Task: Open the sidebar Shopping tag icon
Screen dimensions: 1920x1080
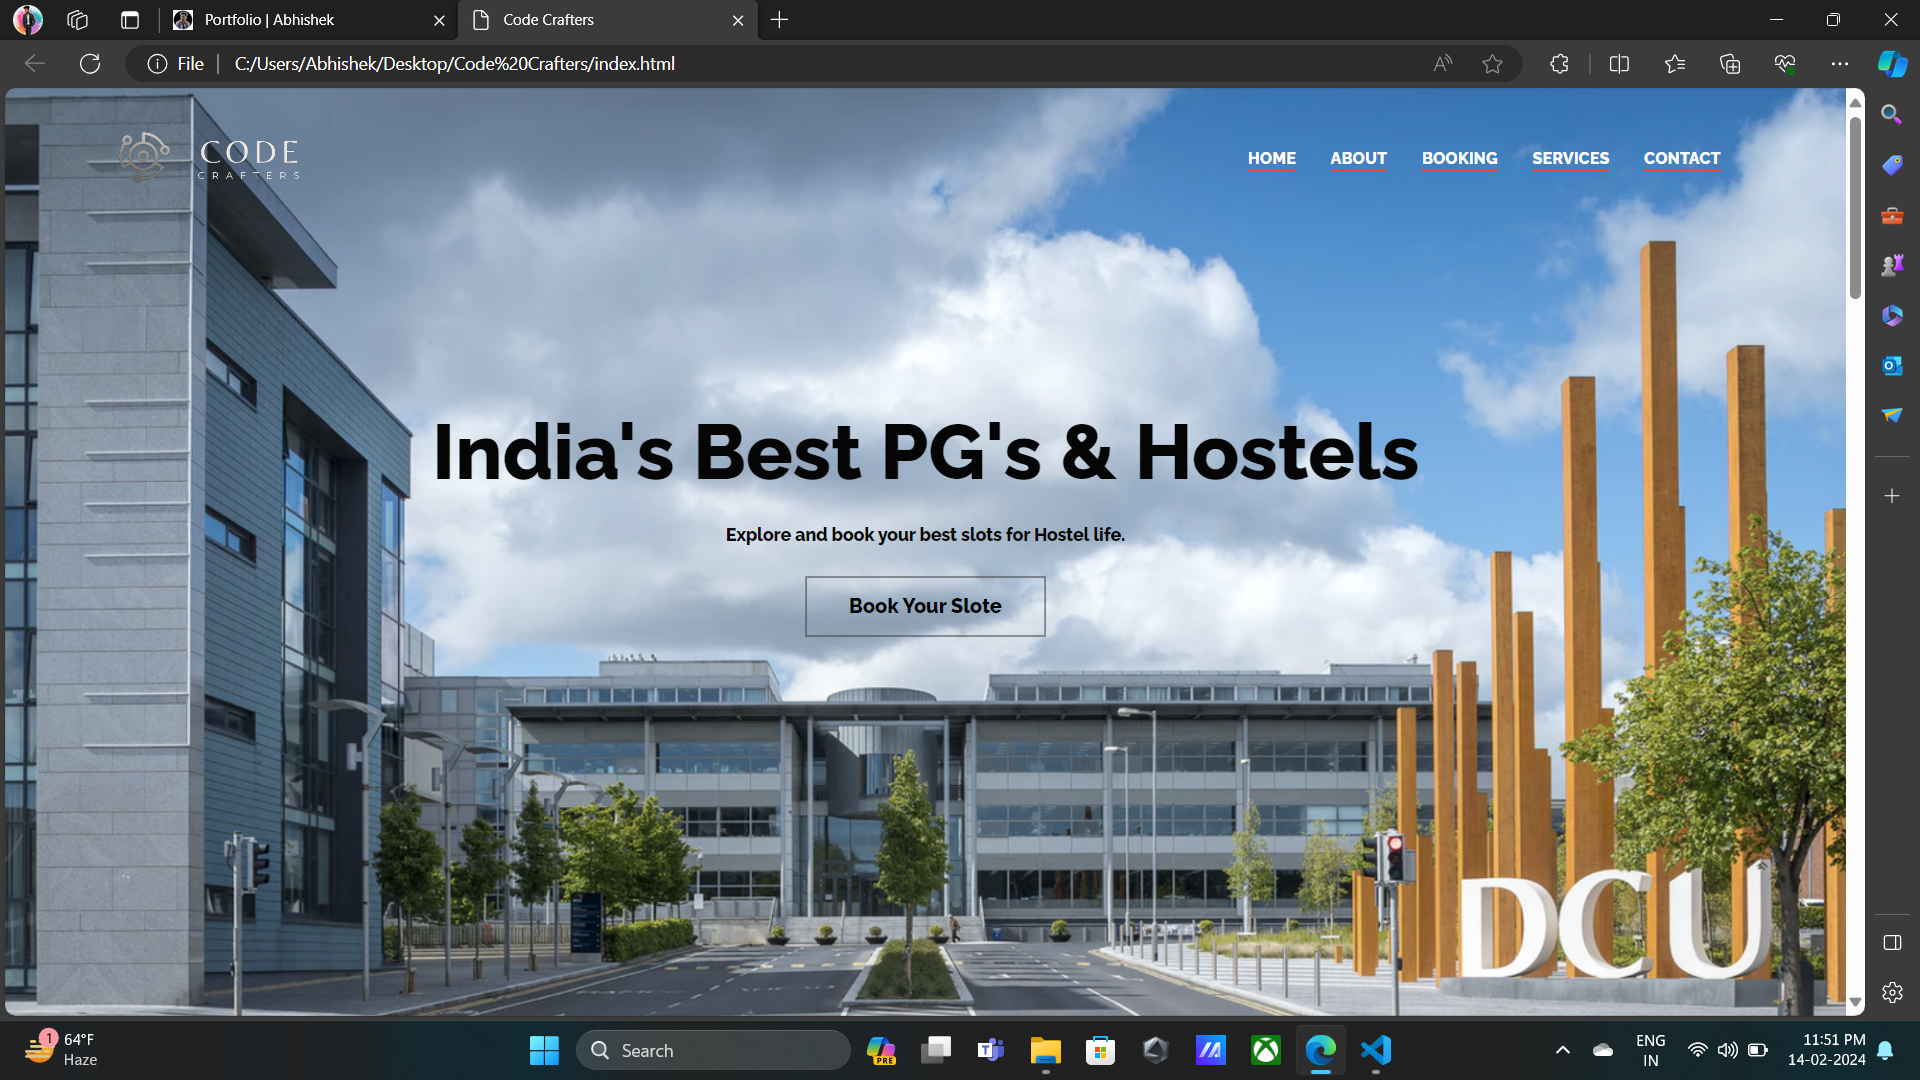Action: coord(1891,164)
